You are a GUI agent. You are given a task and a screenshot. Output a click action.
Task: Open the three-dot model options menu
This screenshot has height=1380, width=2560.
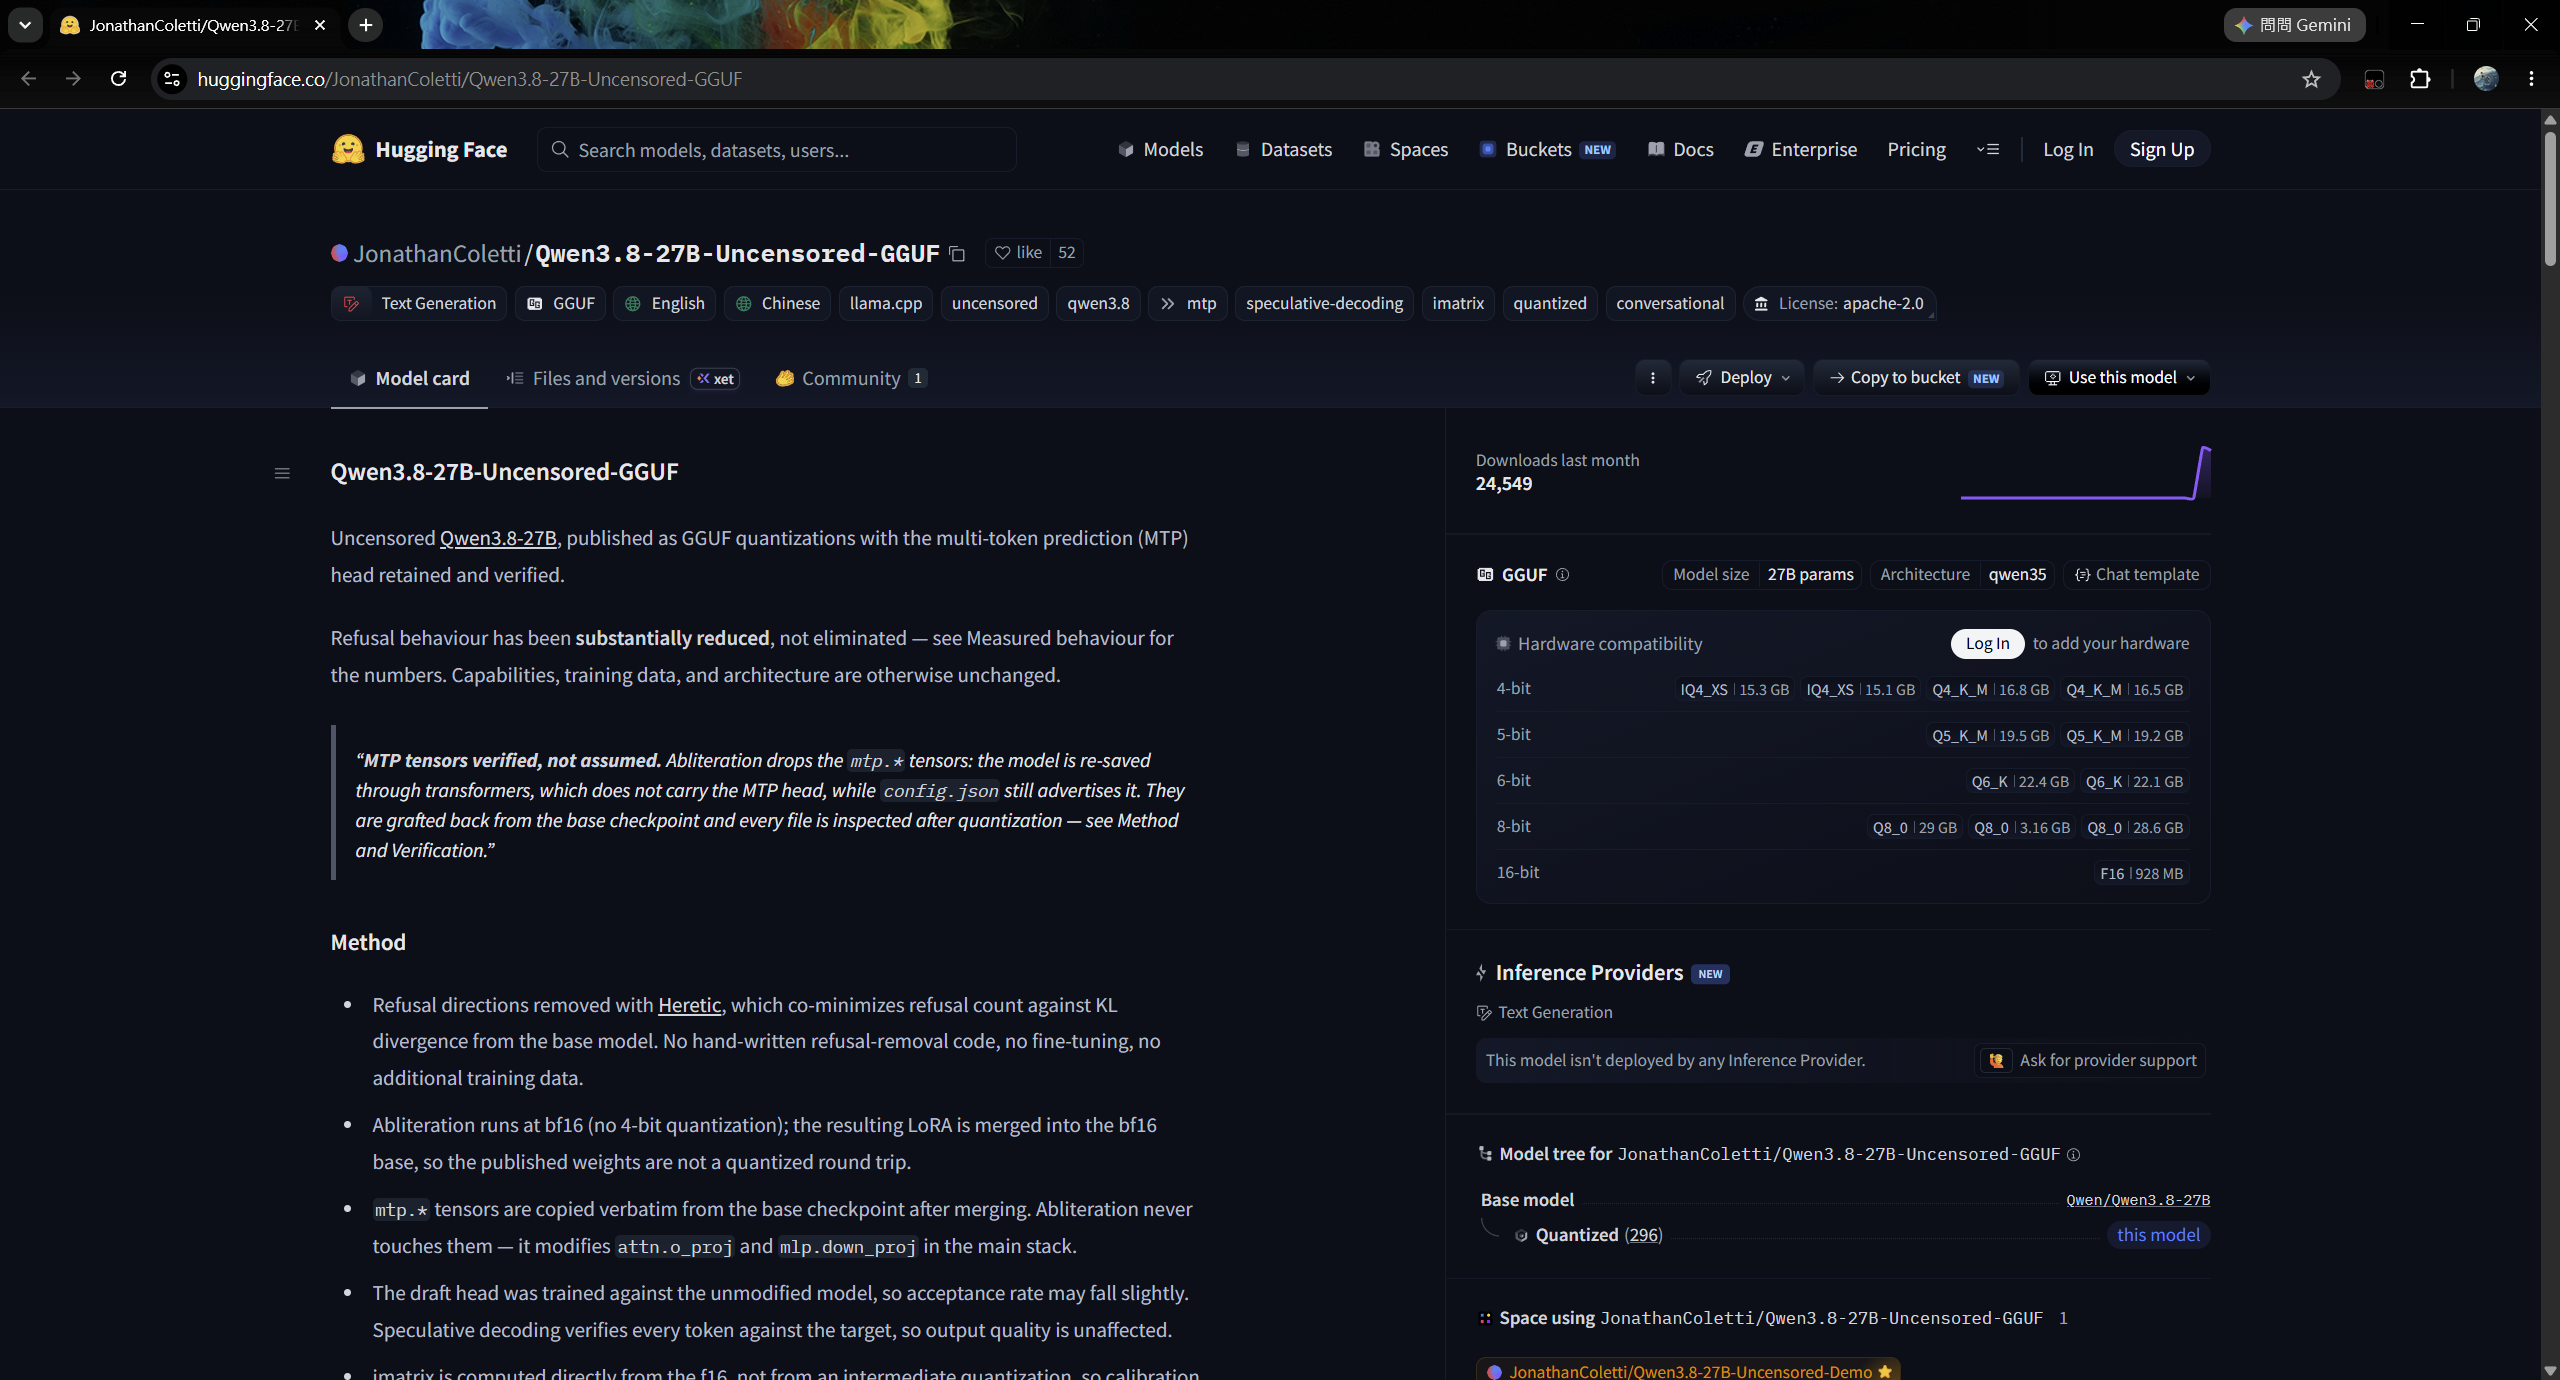pos(1652,378)
